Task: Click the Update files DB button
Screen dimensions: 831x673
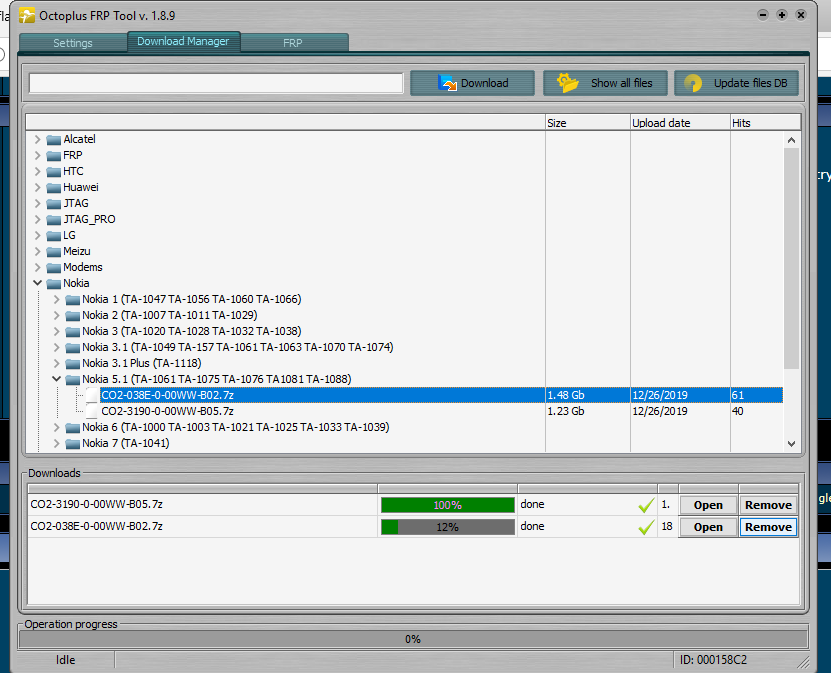Action: pos(736,83)
